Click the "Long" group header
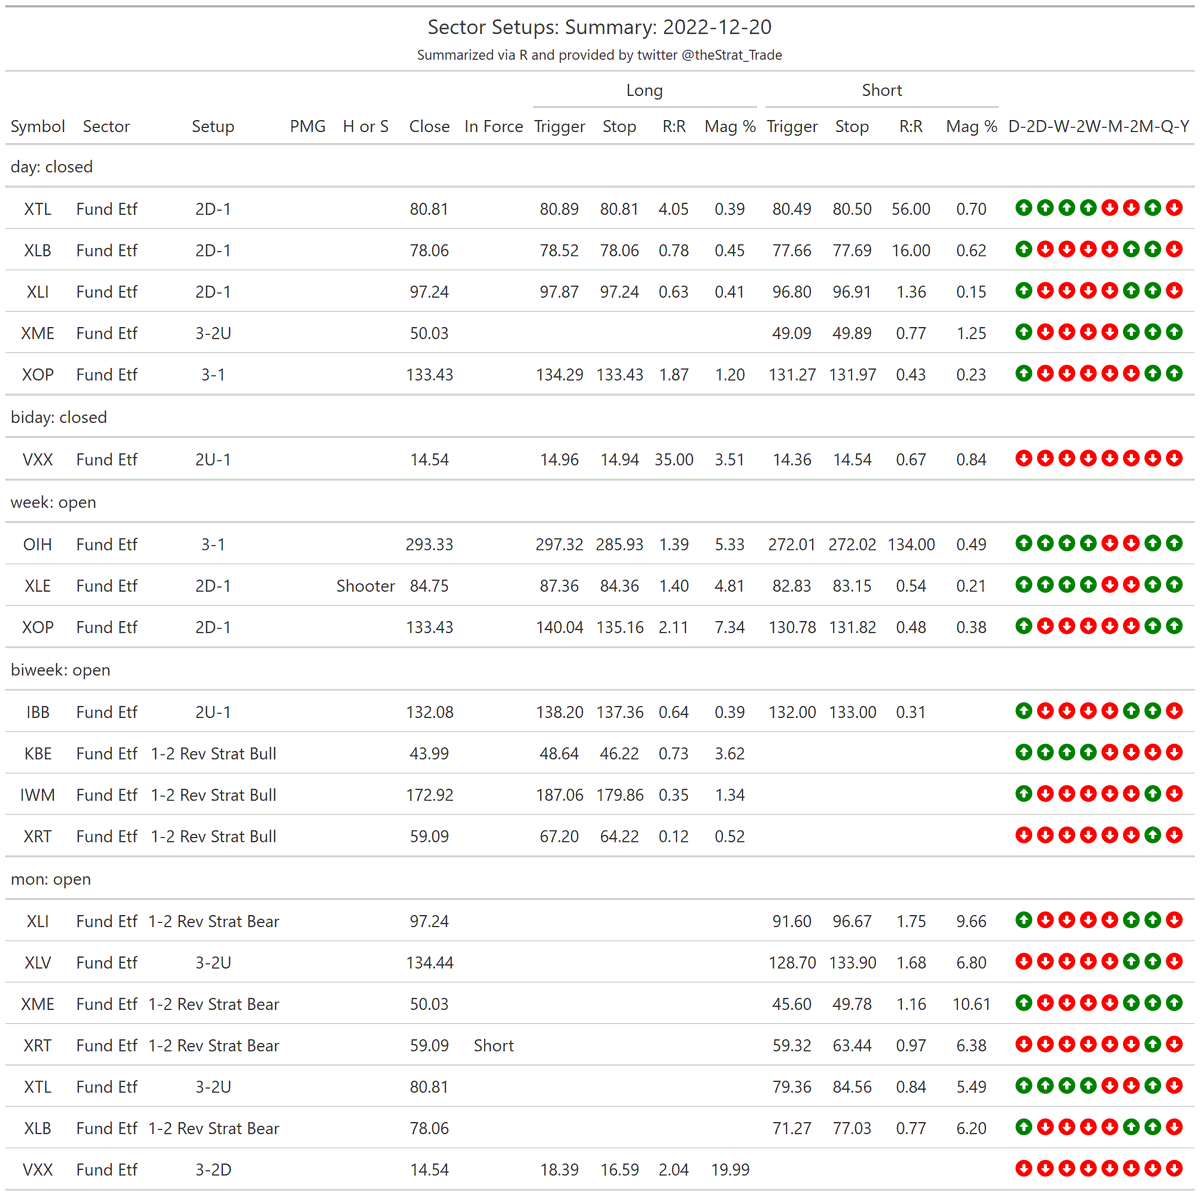The width and height of the screenshot is (1200, 1196). tap(644, 90)
